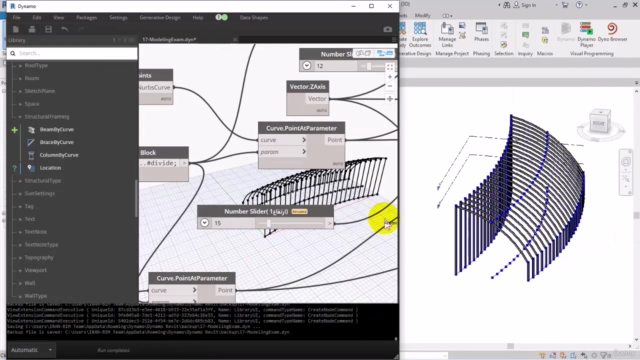Open the Settings menu in Dynamo

[x=118, y=18]
